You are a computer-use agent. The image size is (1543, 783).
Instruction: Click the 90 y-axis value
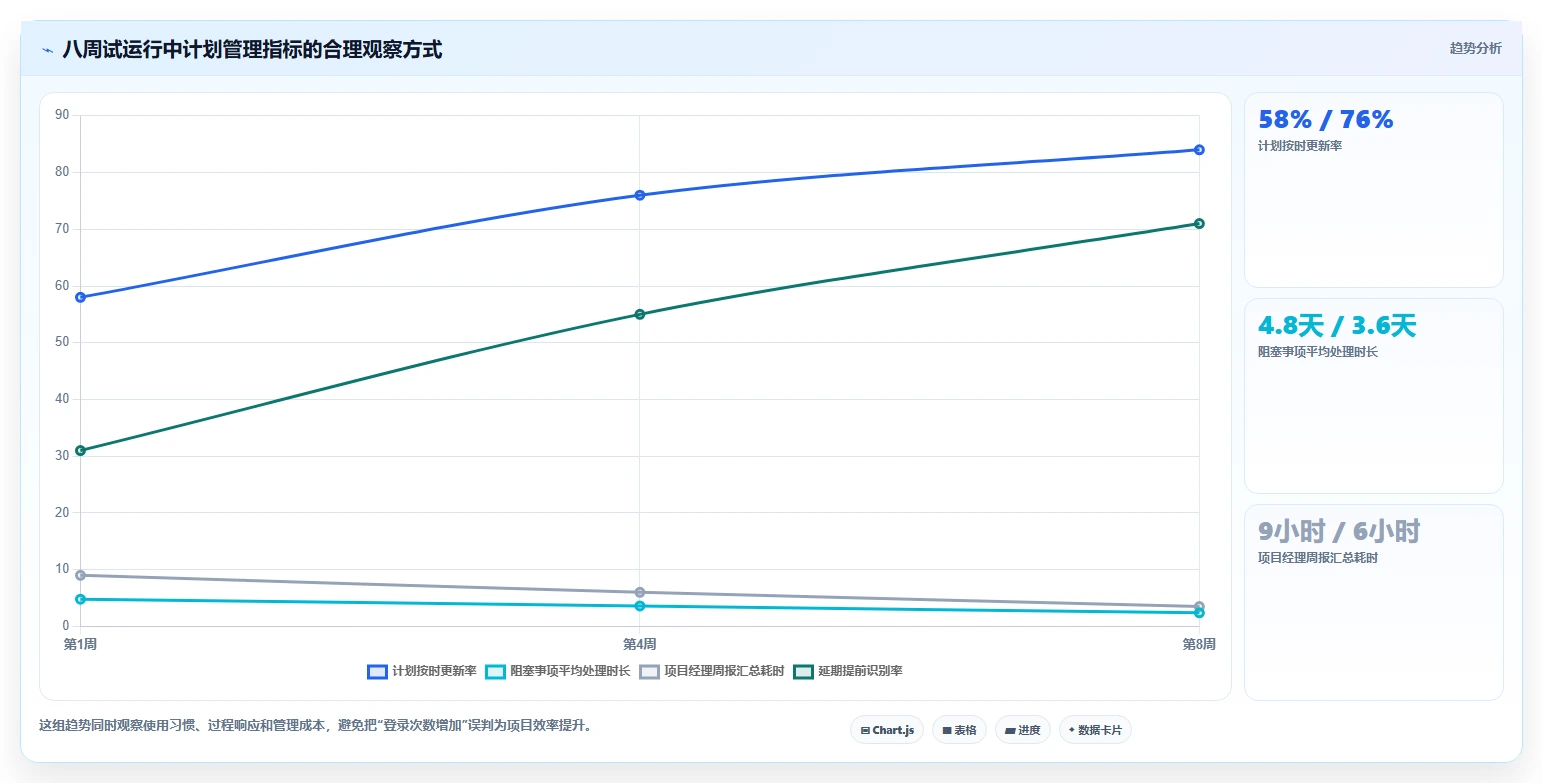(x=62, y=115)
